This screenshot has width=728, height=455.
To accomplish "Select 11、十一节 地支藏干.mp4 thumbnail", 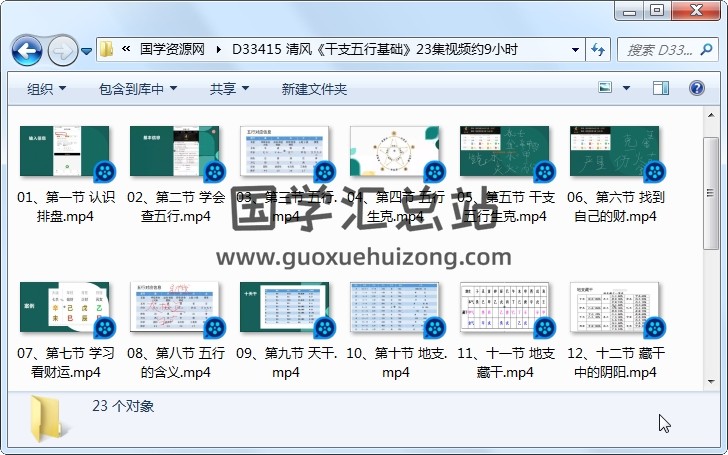I will coord(505,307).
